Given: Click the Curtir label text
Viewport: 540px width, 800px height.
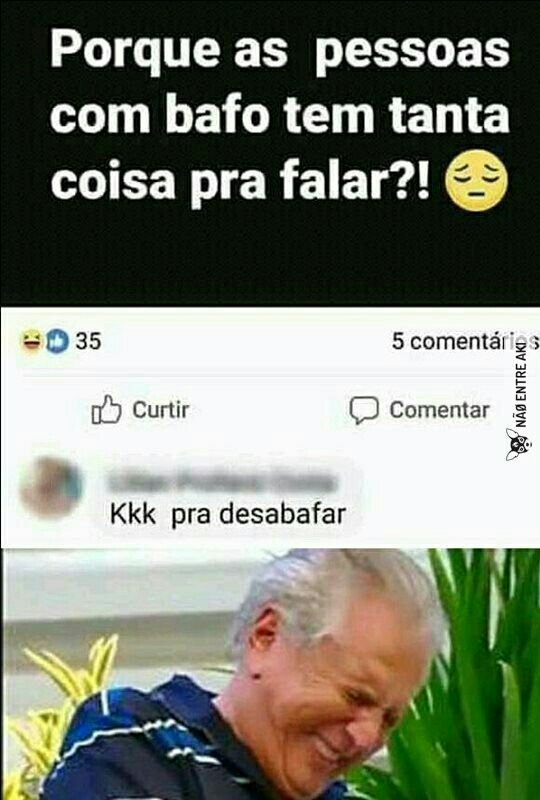Looking at the screenshot, I should (160, 410).
